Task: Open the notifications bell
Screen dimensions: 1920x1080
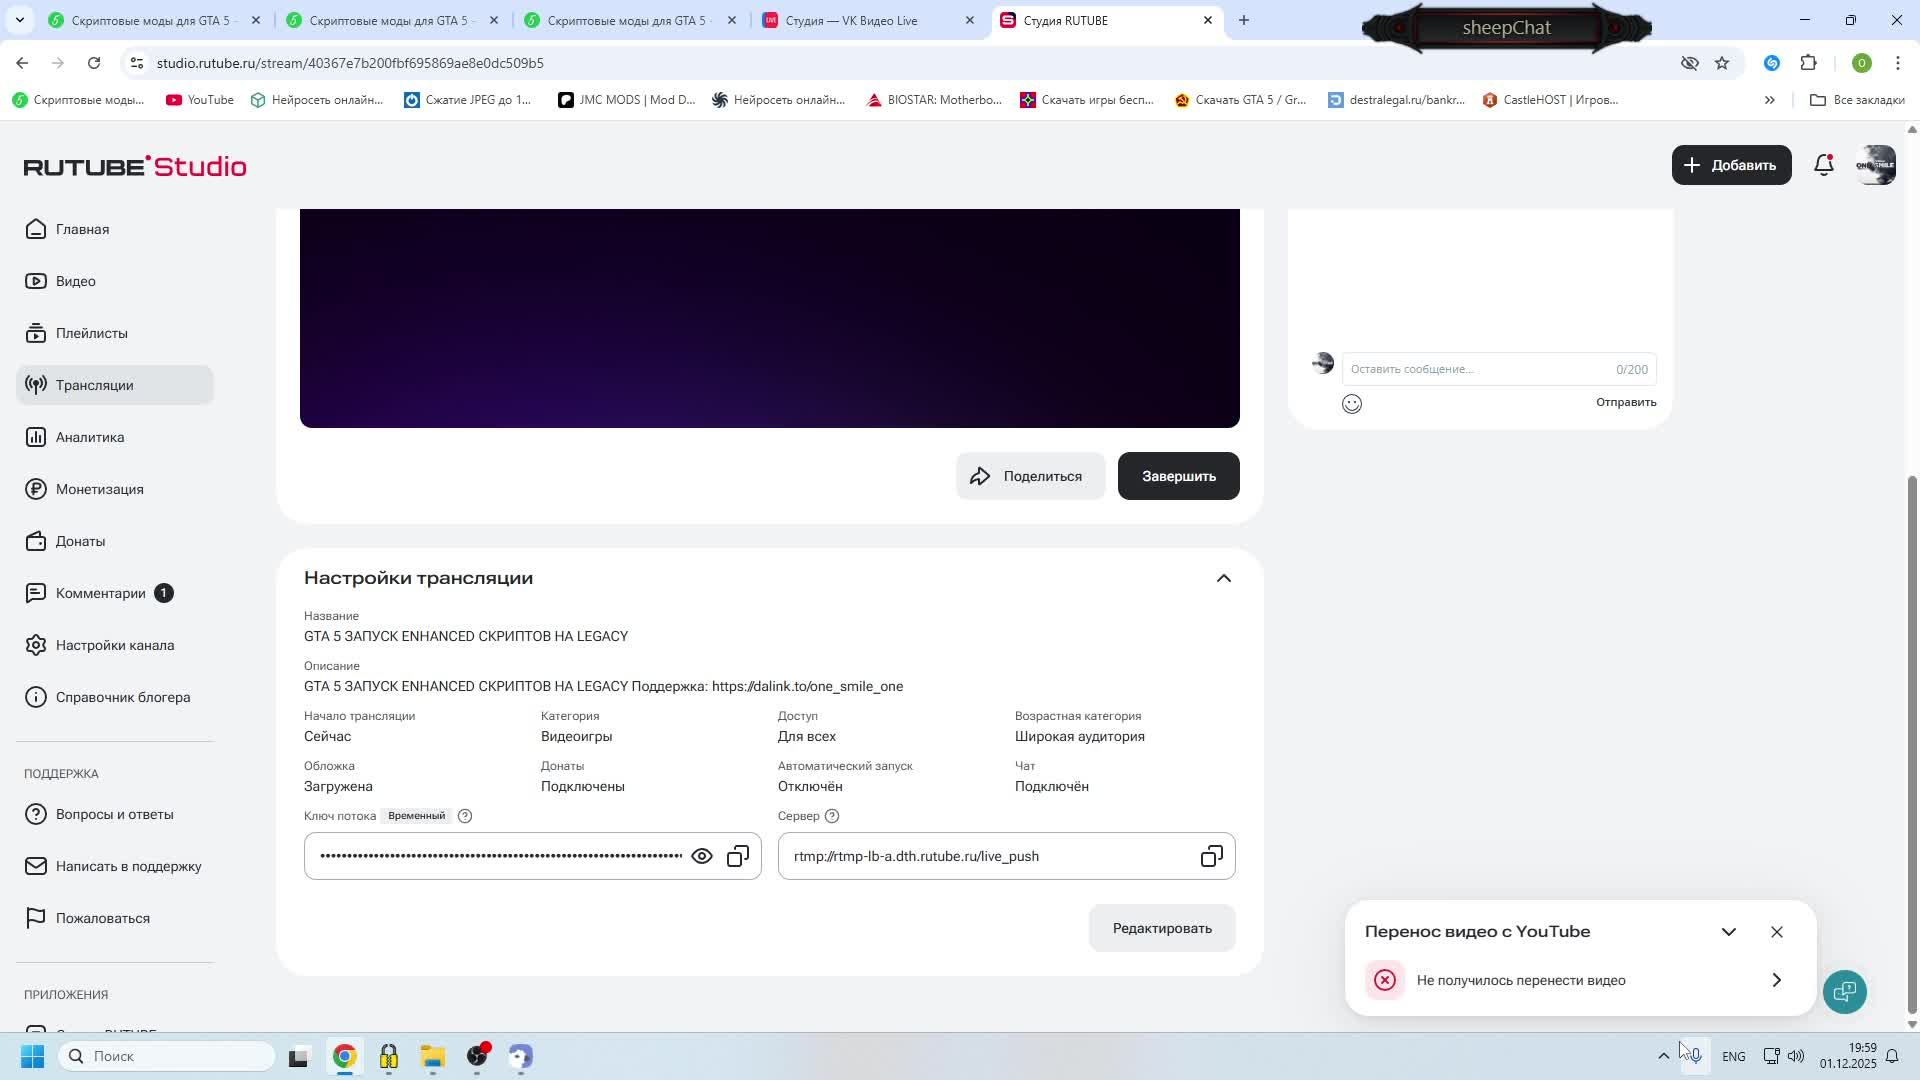Action: click(1823, 166)
